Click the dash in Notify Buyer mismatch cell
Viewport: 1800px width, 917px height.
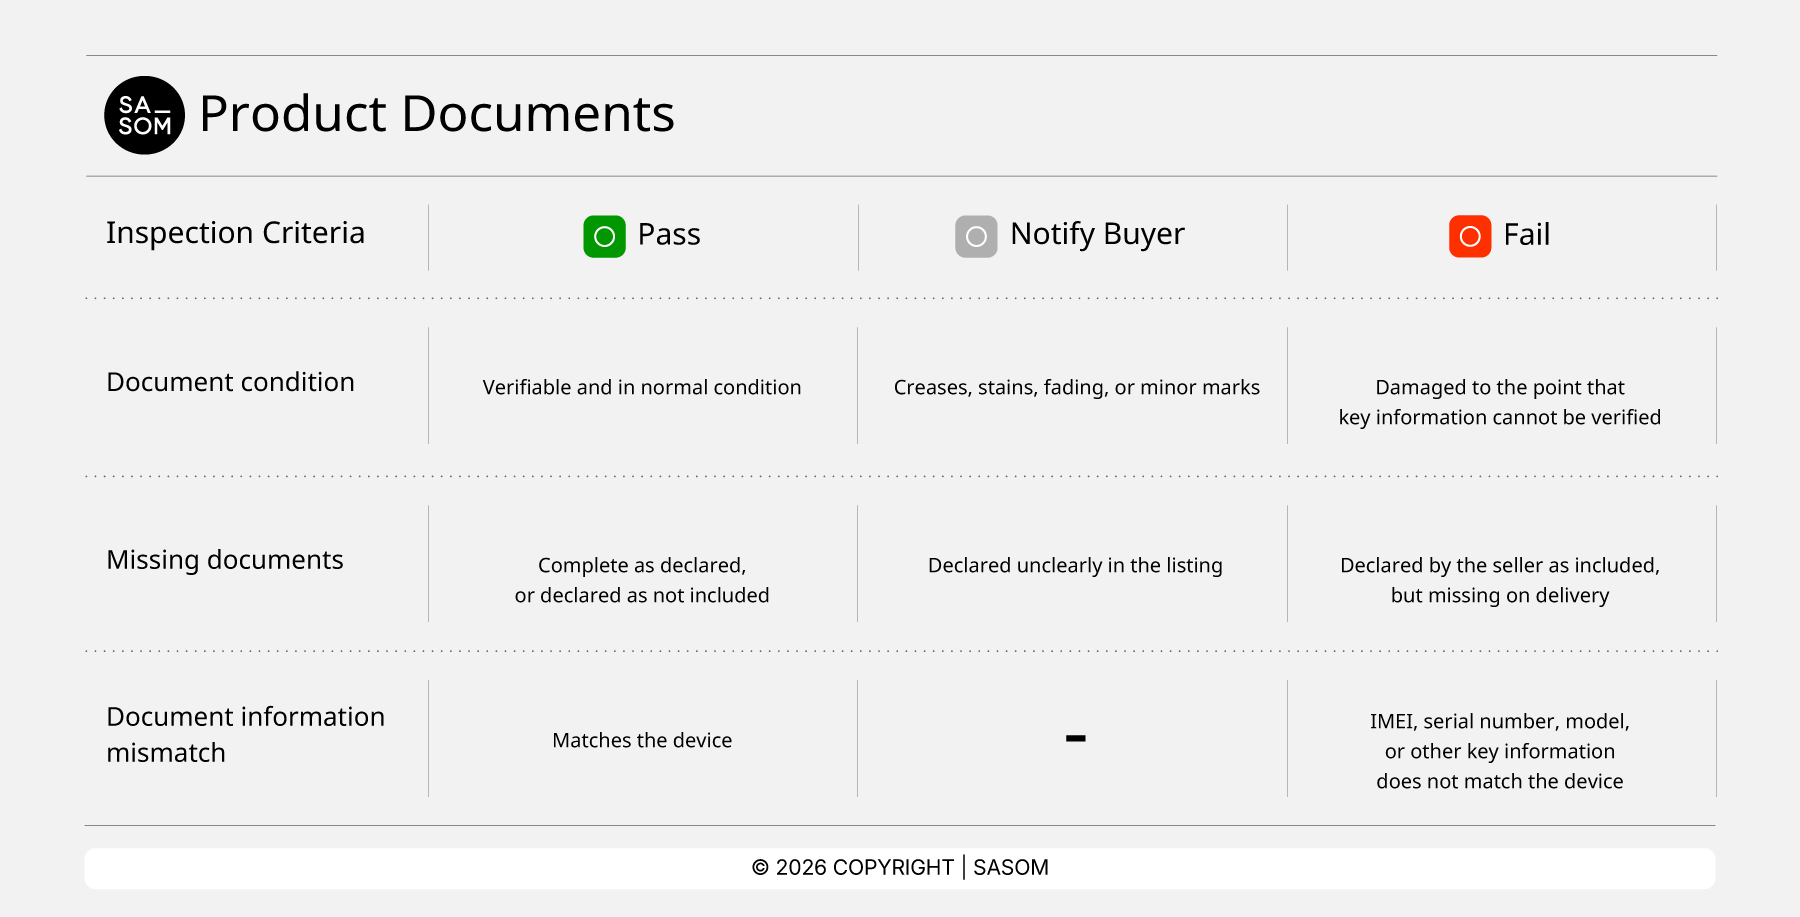(1076, 739)
